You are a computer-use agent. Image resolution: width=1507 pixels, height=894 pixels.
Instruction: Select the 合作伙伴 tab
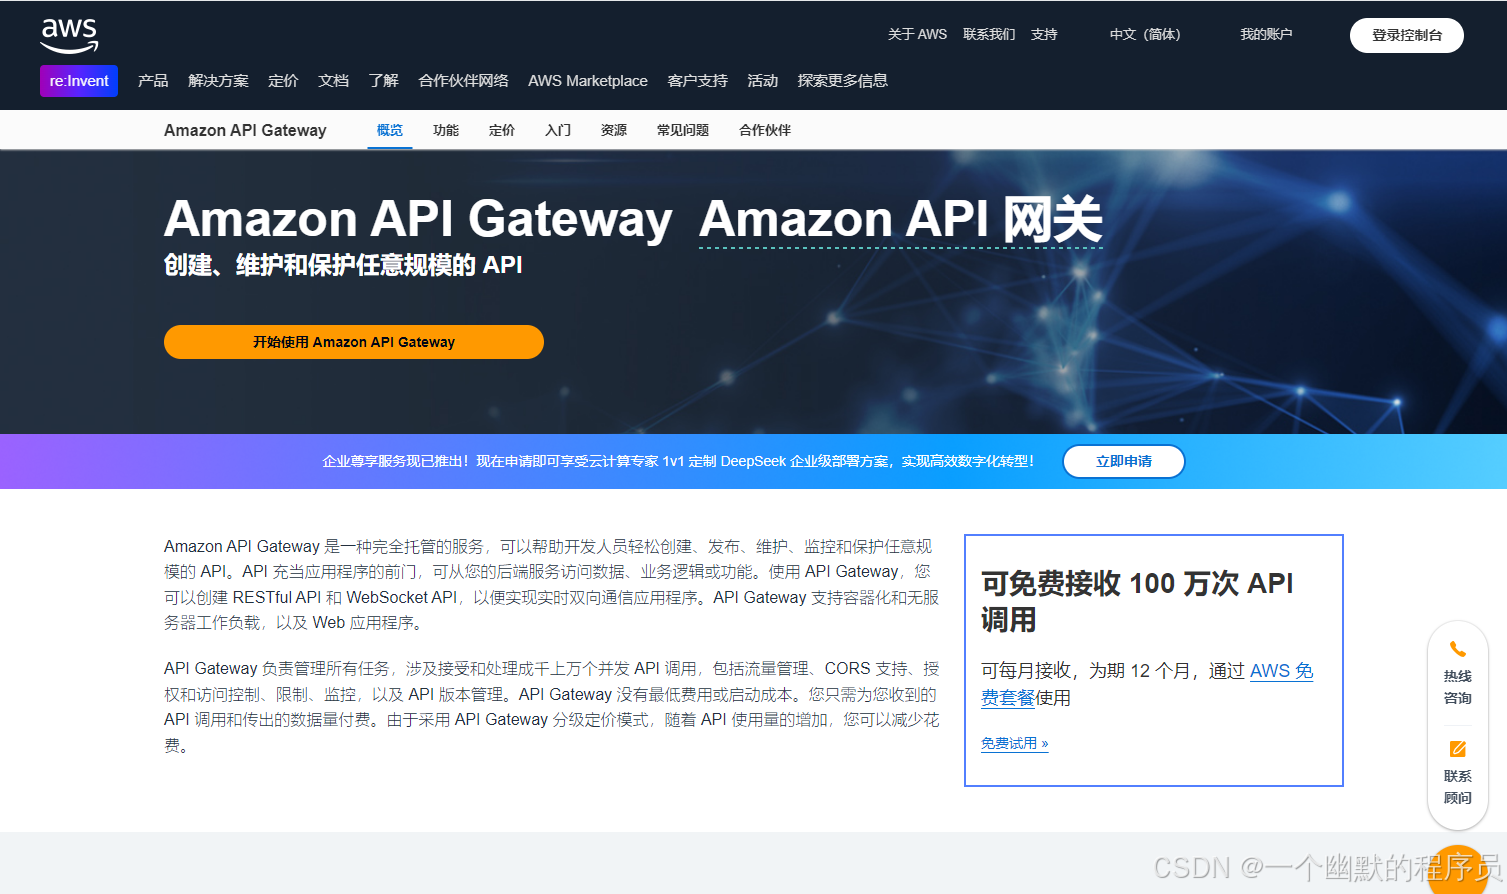[765, 131]
